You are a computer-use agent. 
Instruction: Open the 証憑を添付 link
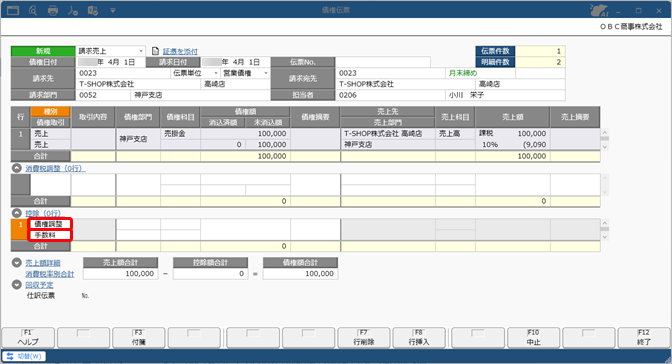(180, 51)
